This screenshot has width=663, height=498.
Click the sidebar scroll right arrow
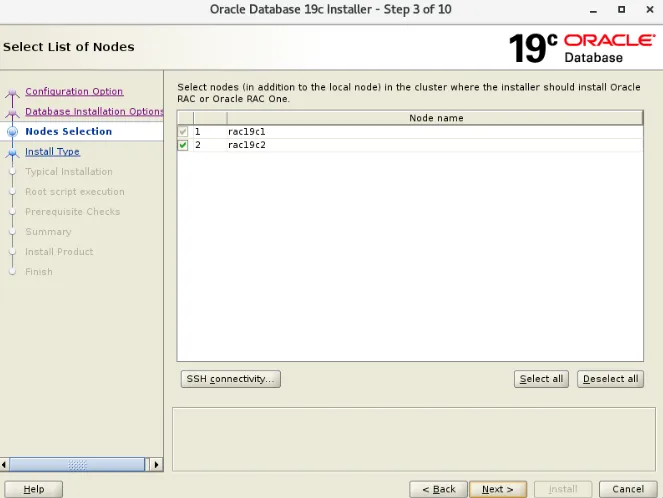pos(156,465)
